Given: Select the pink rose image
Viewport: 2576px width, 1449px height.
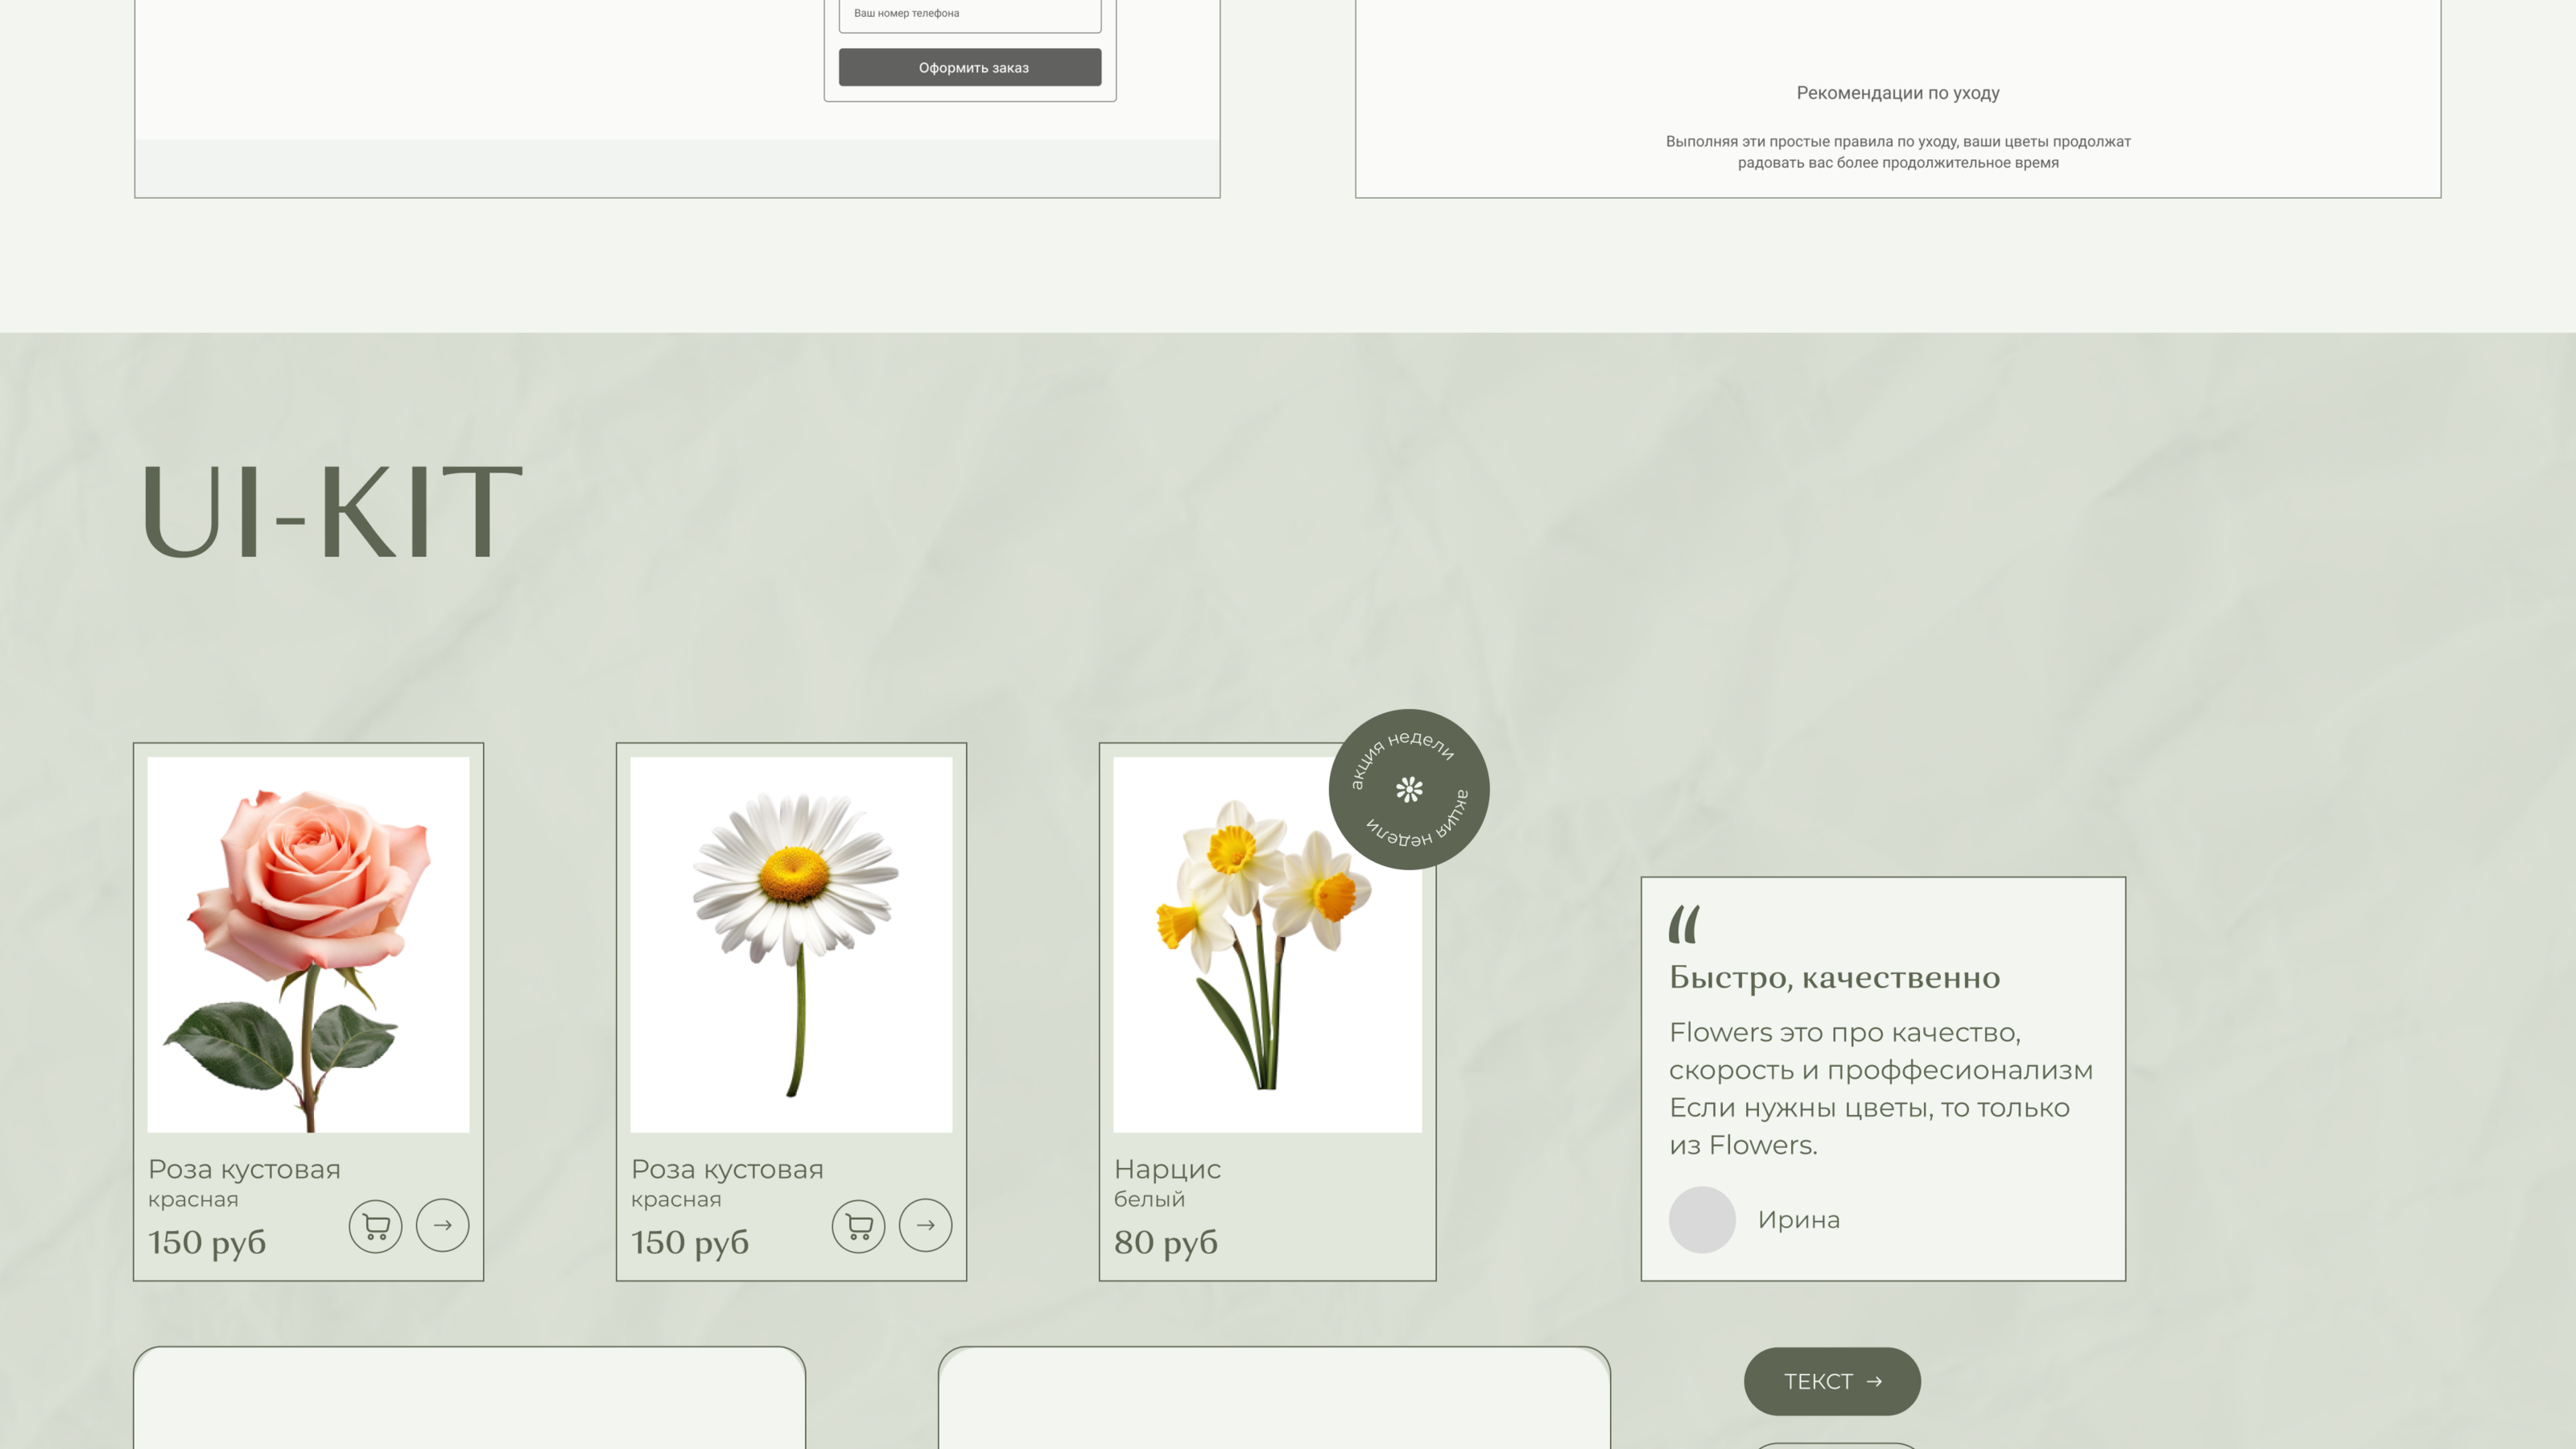Looking at the screenshot, I should [x=308, y=944].
